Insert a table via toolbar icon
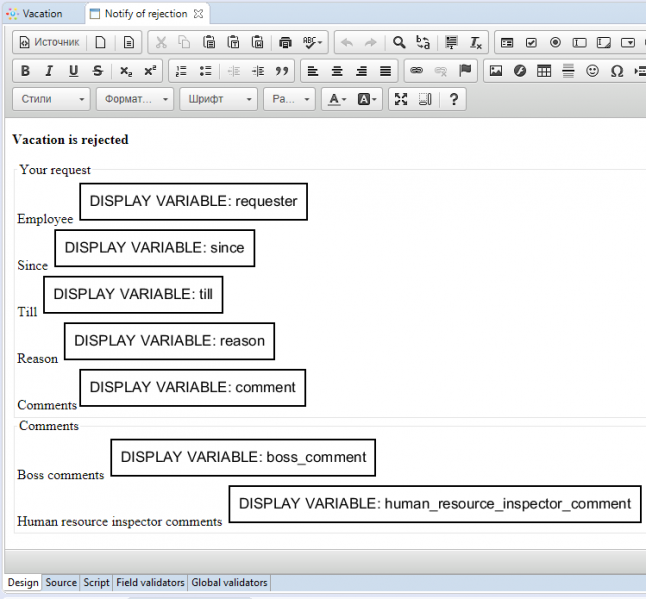Viewport: 646px width, 599px height. 544,71
